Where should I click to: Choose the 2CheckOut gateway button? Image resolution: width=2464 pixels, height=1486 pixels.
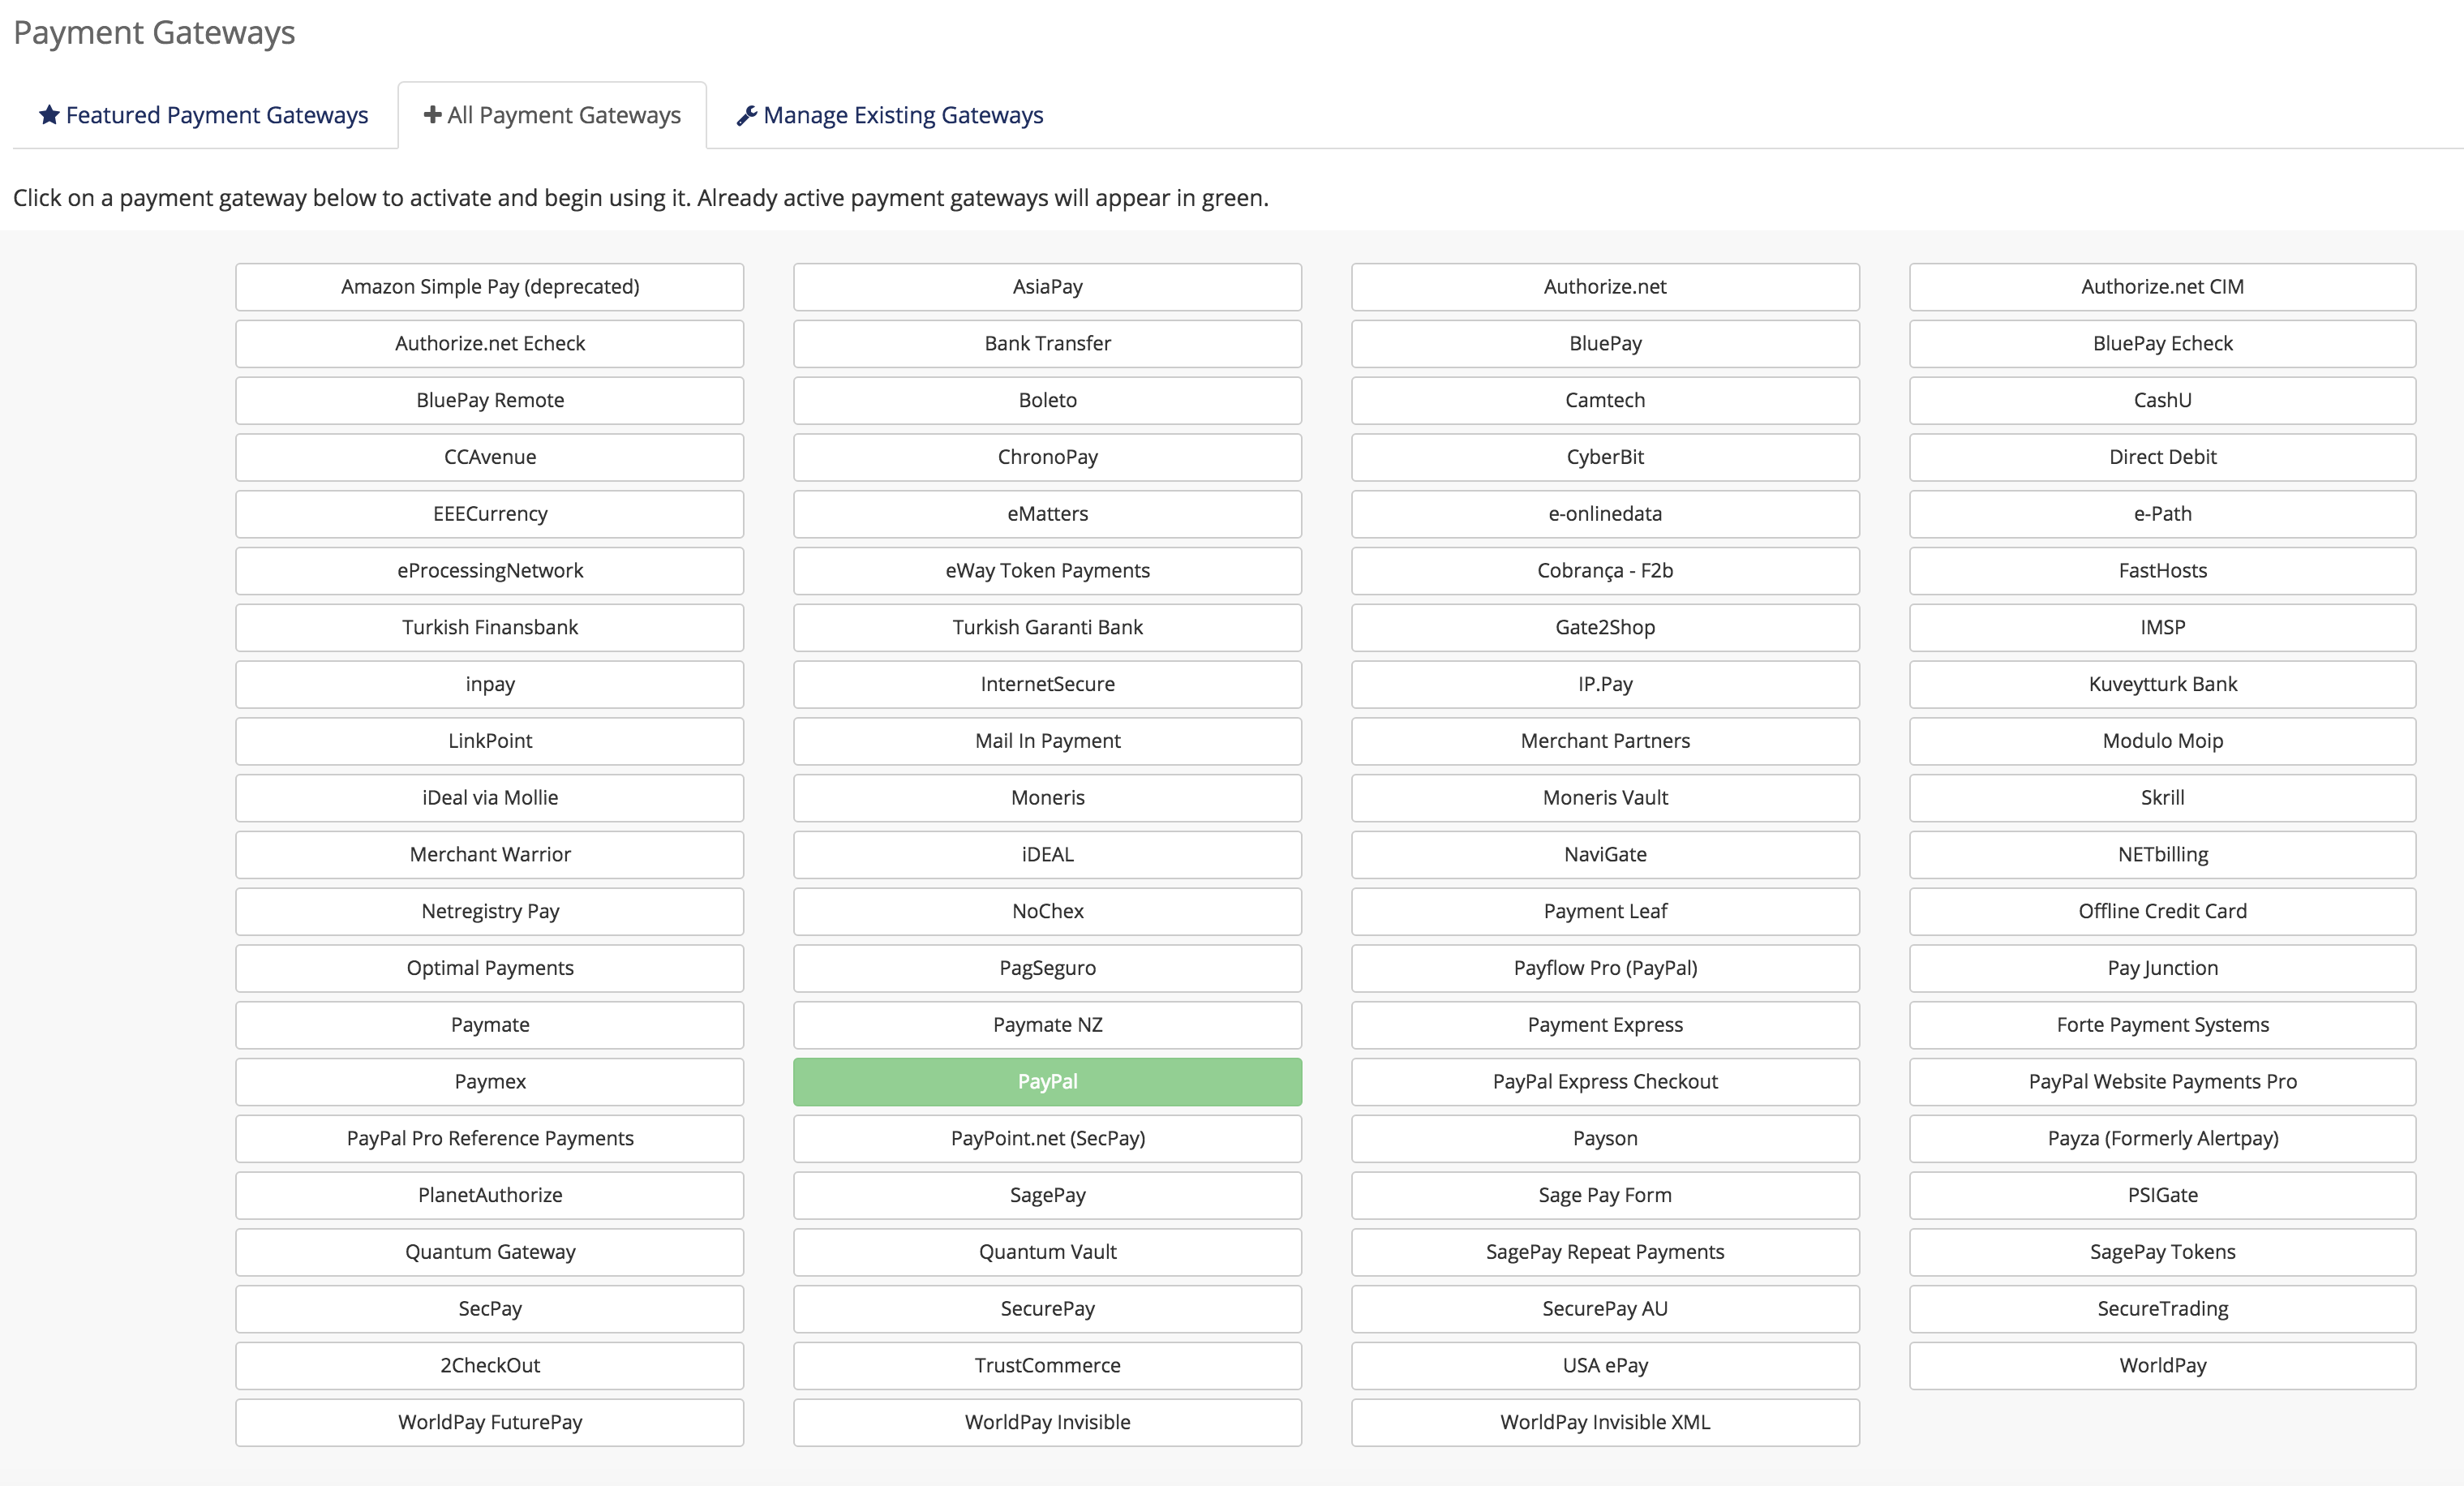click(489, 1365)
